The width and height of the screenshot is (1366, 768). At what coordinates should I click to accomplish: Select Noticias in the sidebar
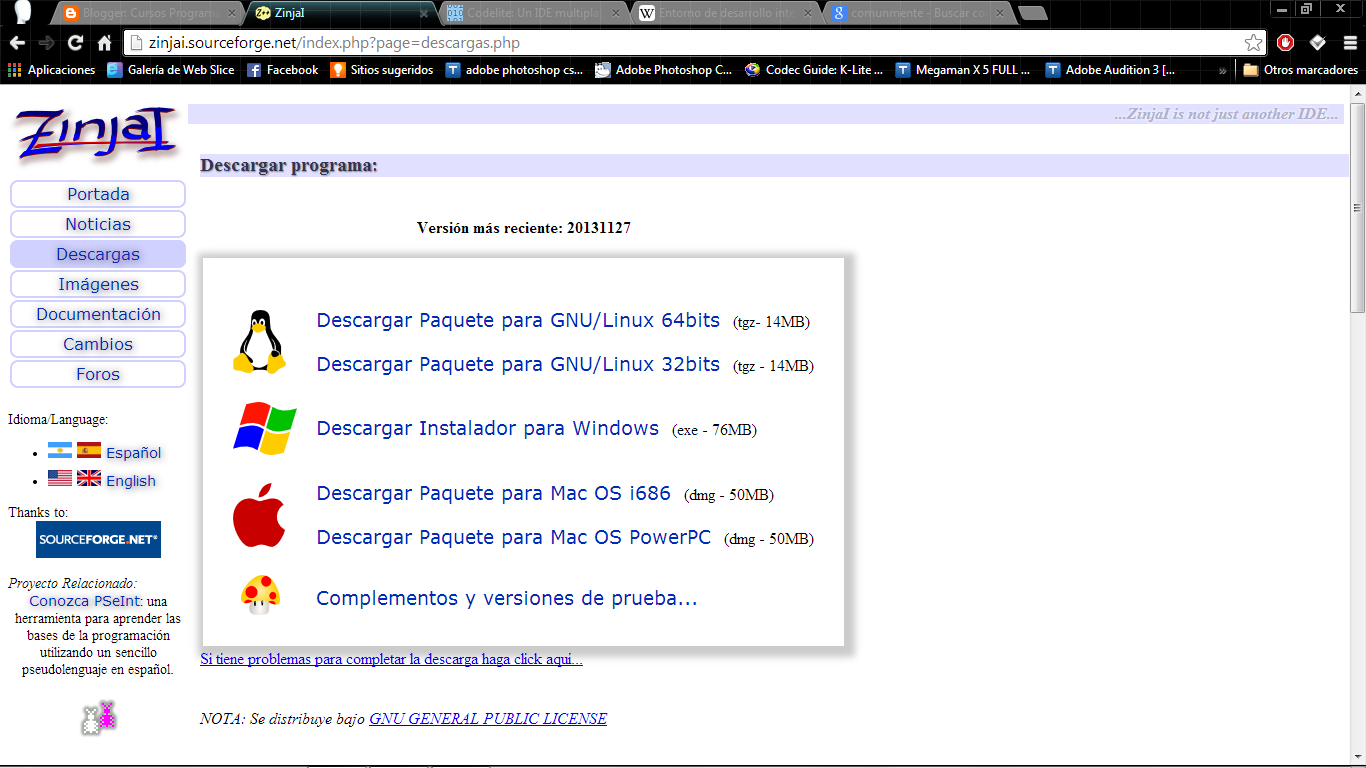coord(97,224)
